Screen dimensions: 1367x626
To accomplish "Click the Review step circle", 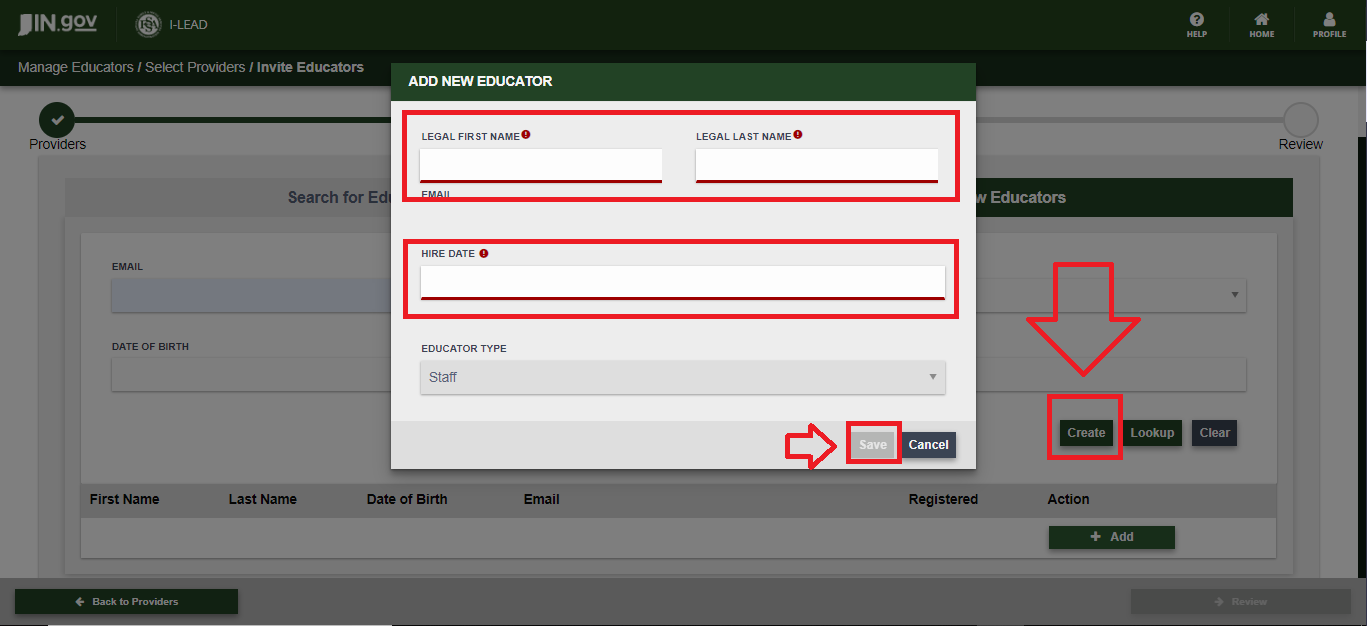I will click(x=1300, y=120).
